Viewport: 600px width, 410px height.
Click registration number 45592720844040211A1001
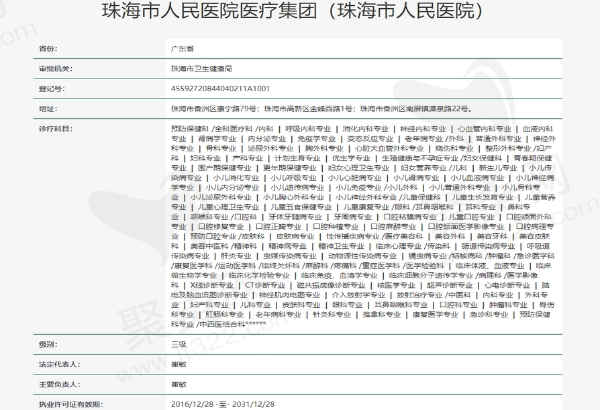click(x=220, y=88)
